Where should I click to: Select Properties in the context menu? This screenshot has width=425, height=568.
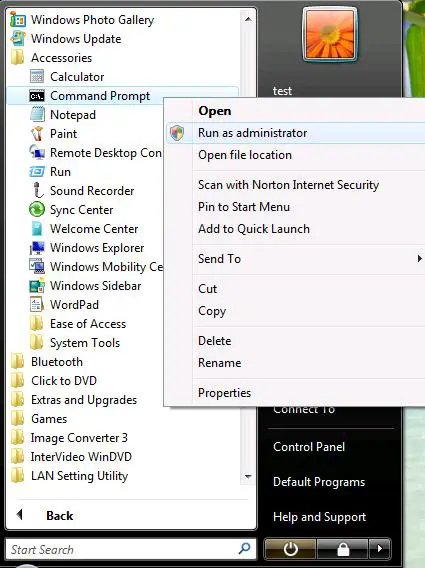pyautogui.click(x=224, y=393)
